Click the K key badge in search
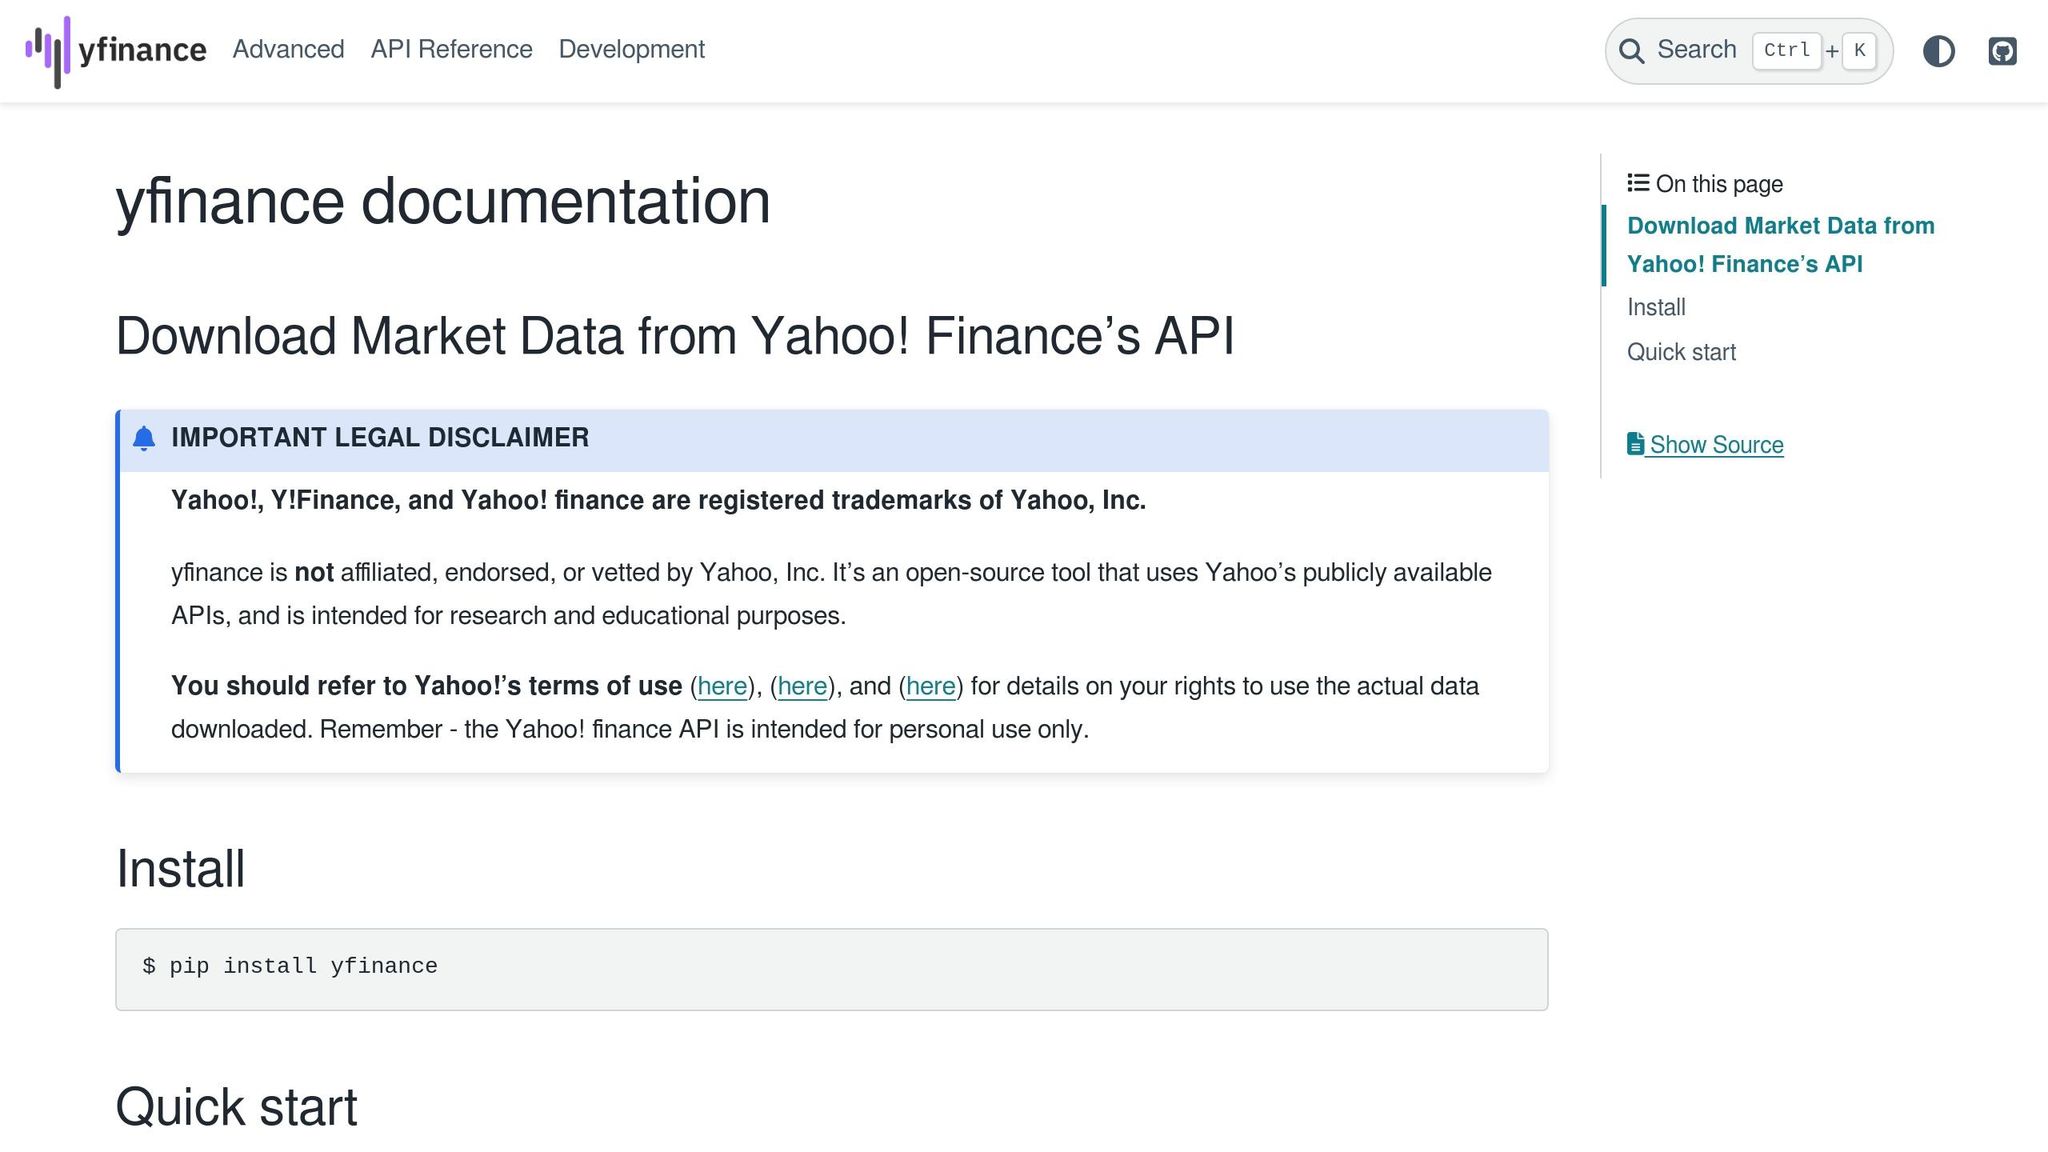 [x=1860, y=50]
